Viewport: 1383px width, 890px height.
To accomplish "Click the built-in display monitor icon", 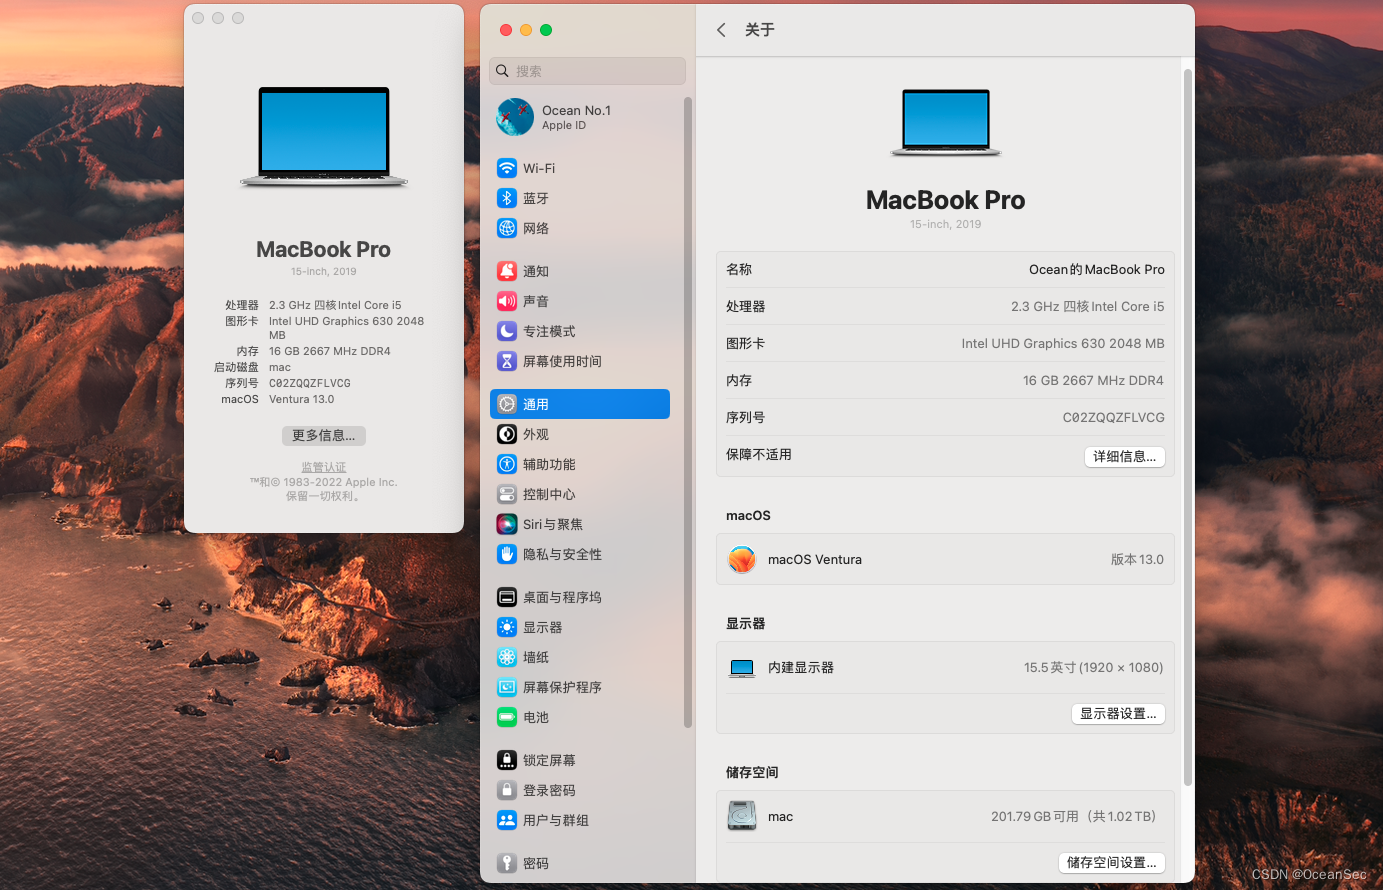I will coord(742,668).
